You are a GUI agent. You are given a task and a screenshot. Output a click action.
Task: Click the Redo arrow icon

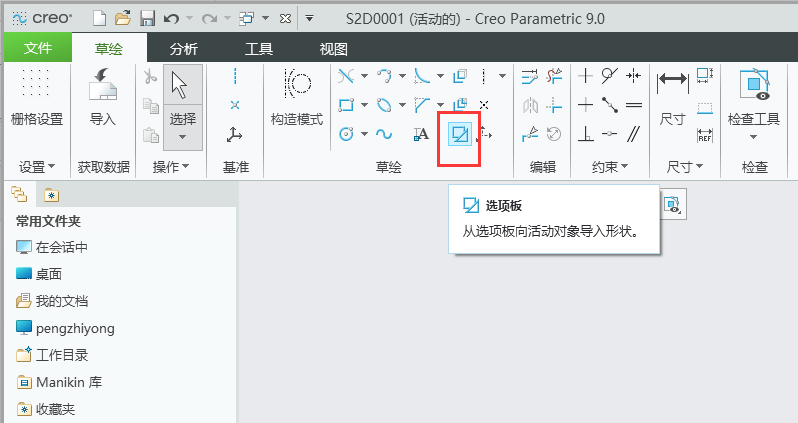coord(209,19)
